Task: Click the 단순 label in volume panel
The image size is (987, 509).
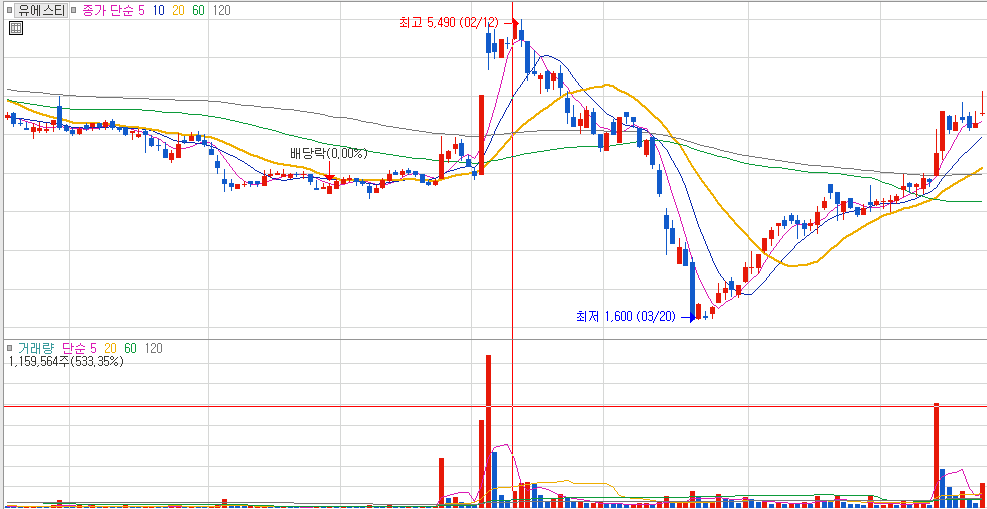Action: tap(74, 348)
